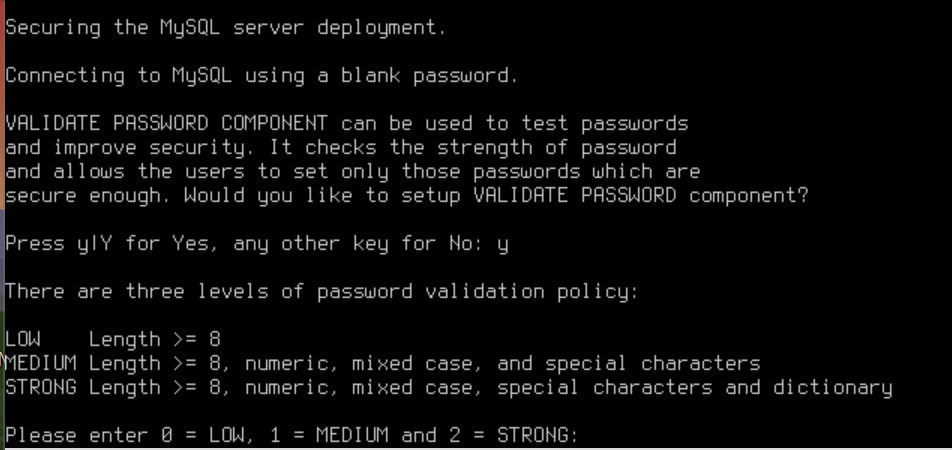Click the "secure enough." text
The width and height of the screenshot is (952, 450).
(x=88, y=196)
